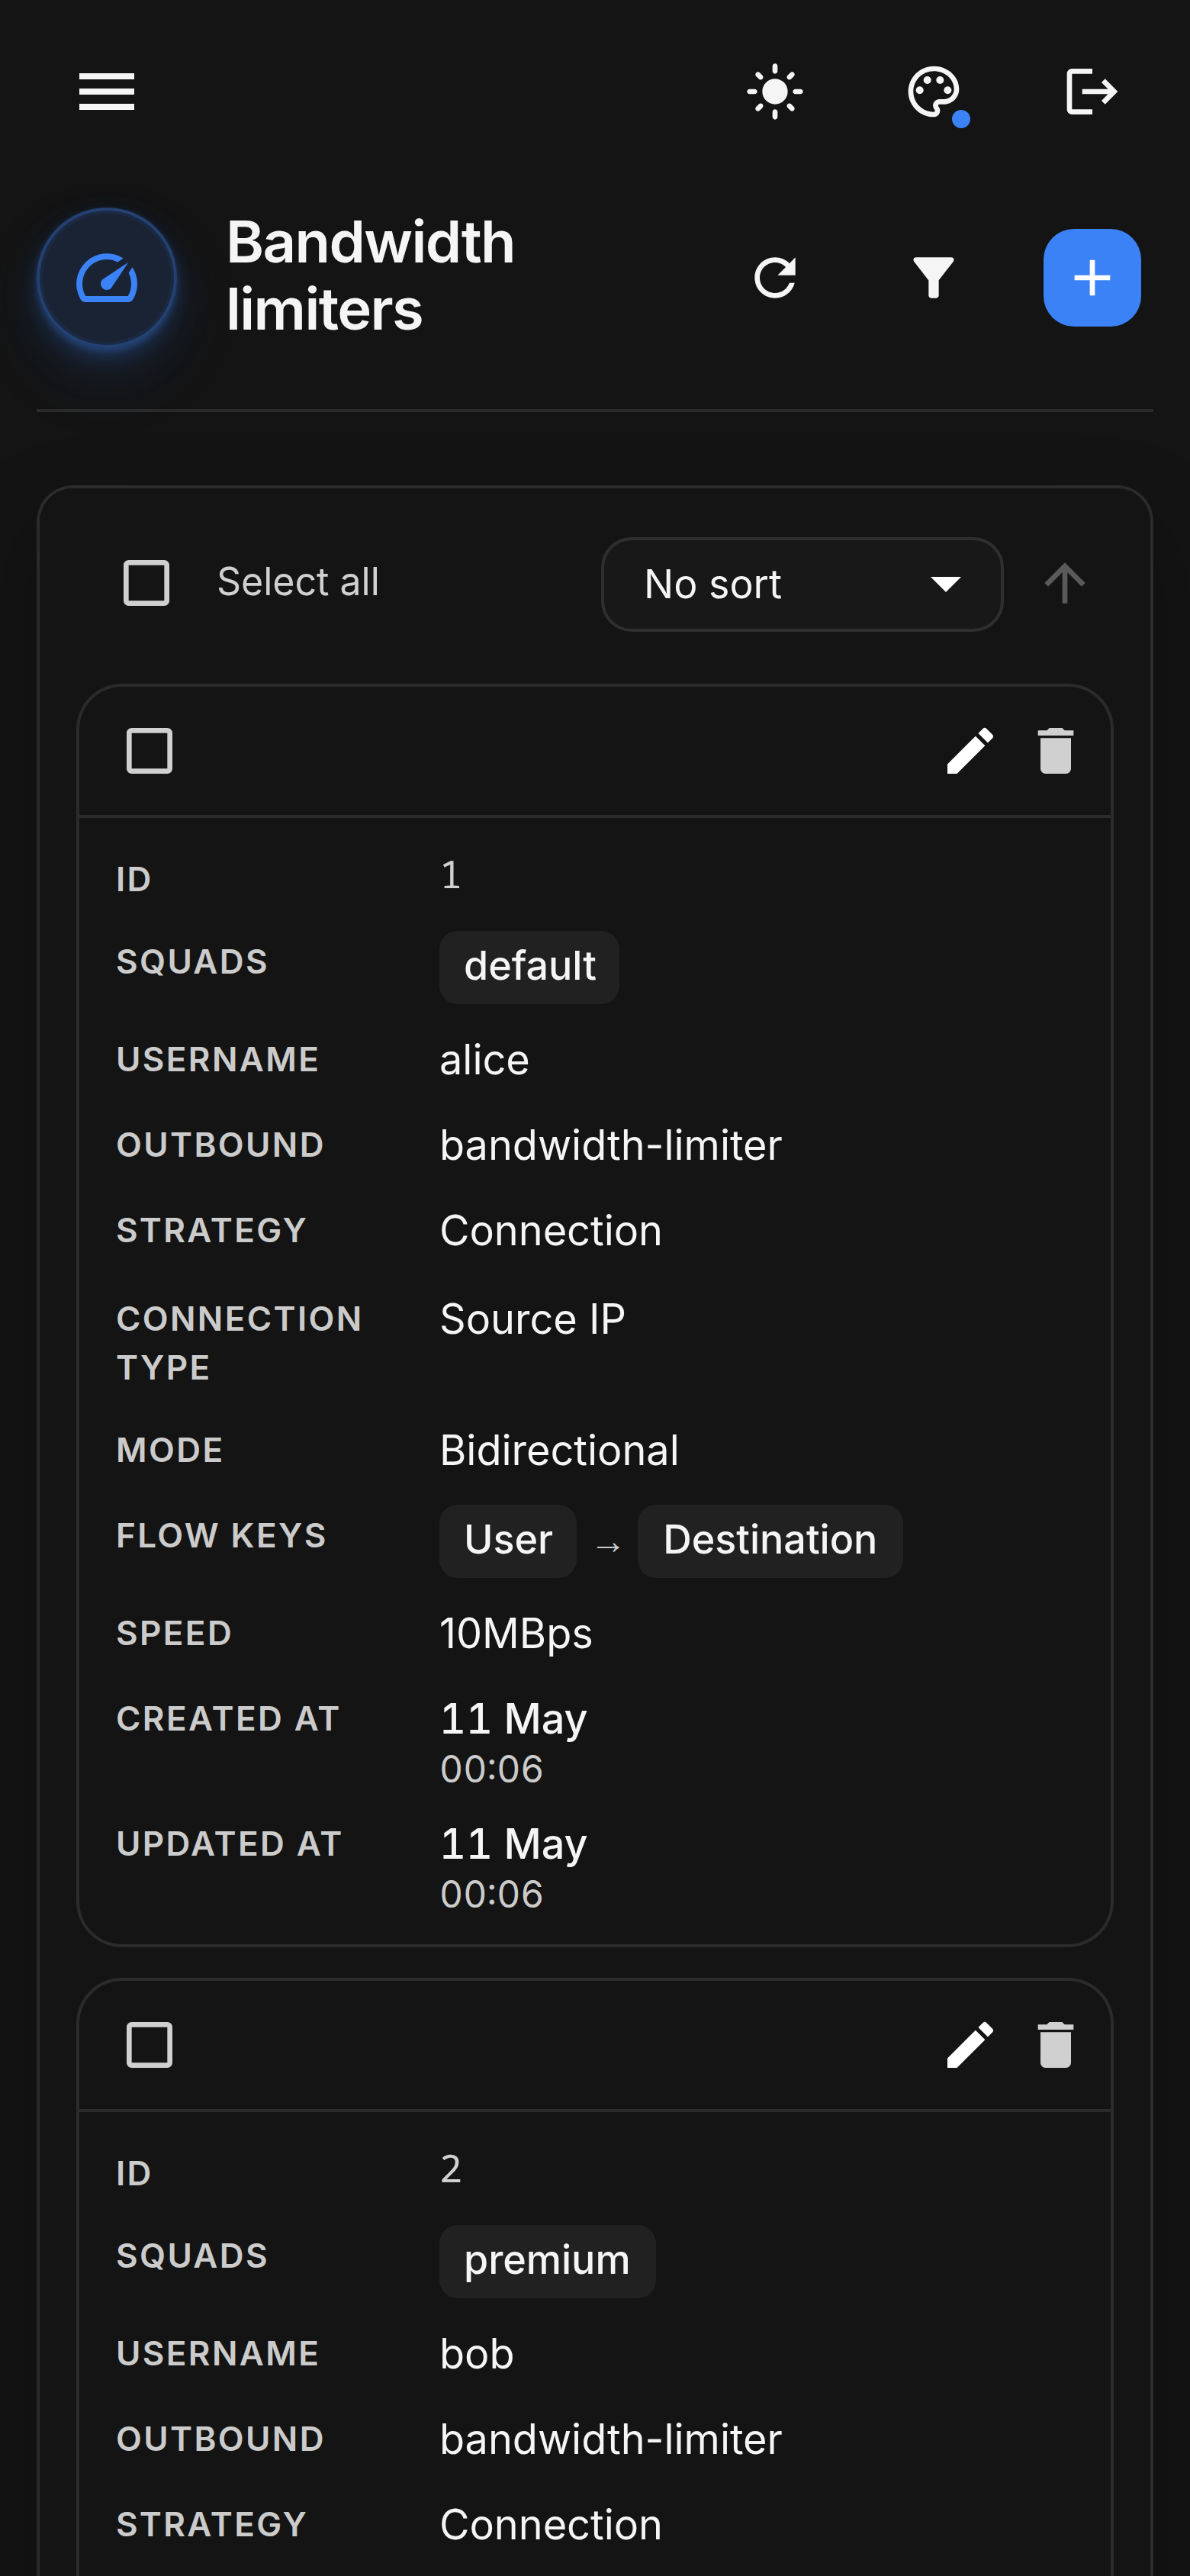Check the Select all checkbox
The height and width of the screenshot is (2576, 1190).
[x=146, y=583]
